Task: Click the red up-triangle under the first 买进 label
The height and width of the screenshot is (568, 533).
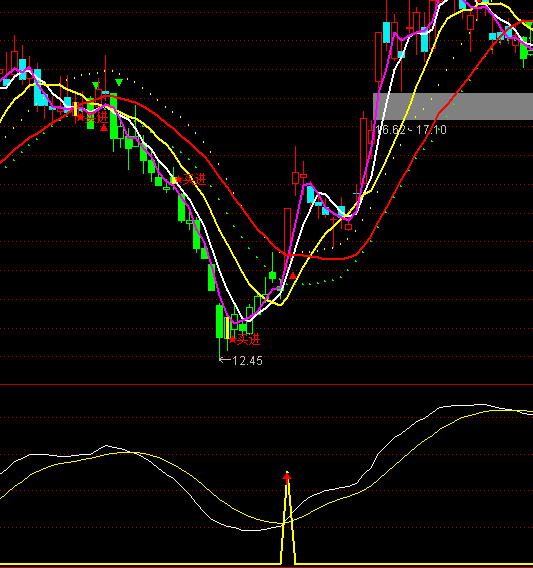Action: click(x=104, y=128)
